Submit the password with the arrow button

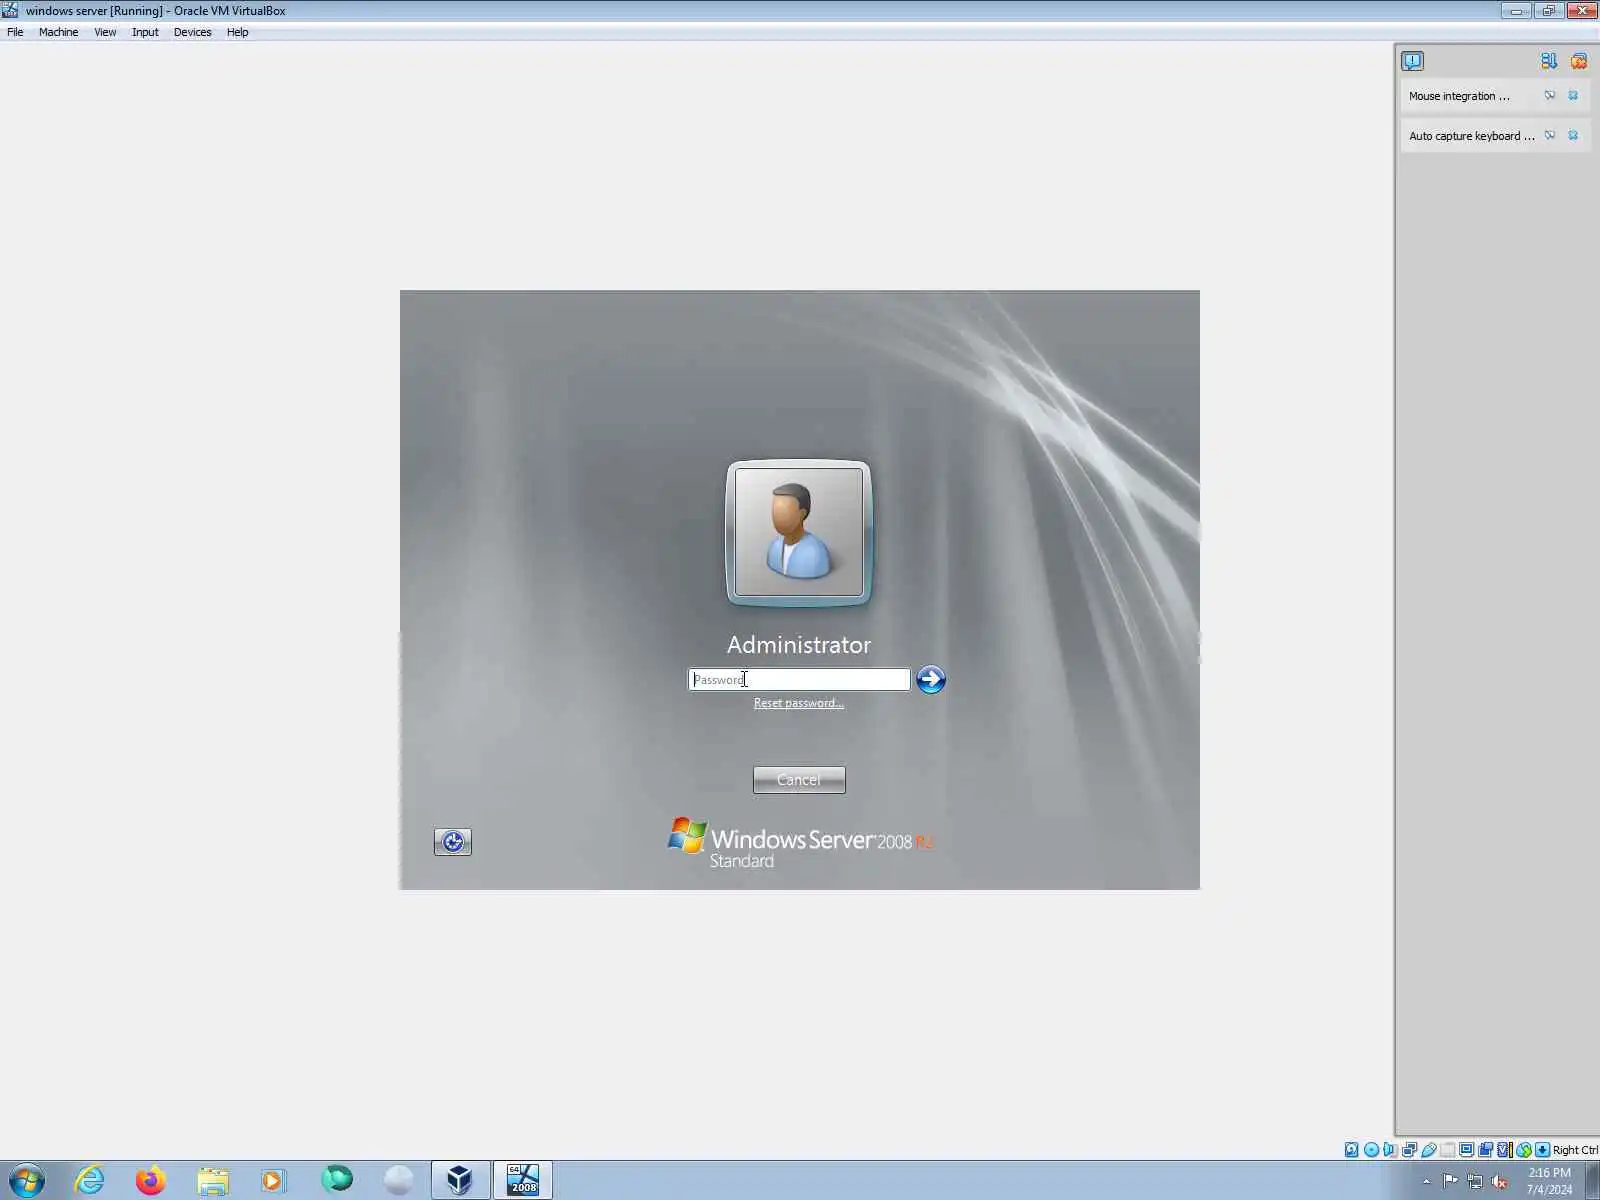pos(931,680)
